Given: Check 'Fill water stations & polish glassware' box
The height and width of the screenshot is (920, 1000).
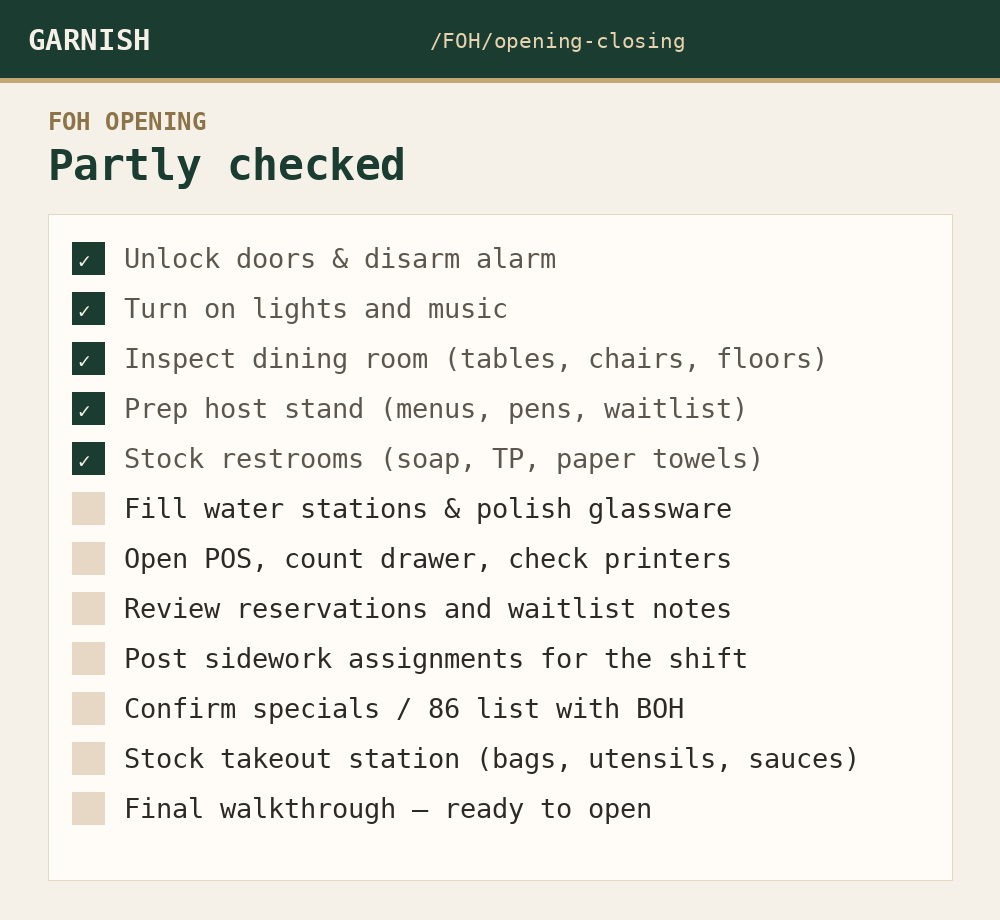Looking at the screenshot, I should point(88,508).
